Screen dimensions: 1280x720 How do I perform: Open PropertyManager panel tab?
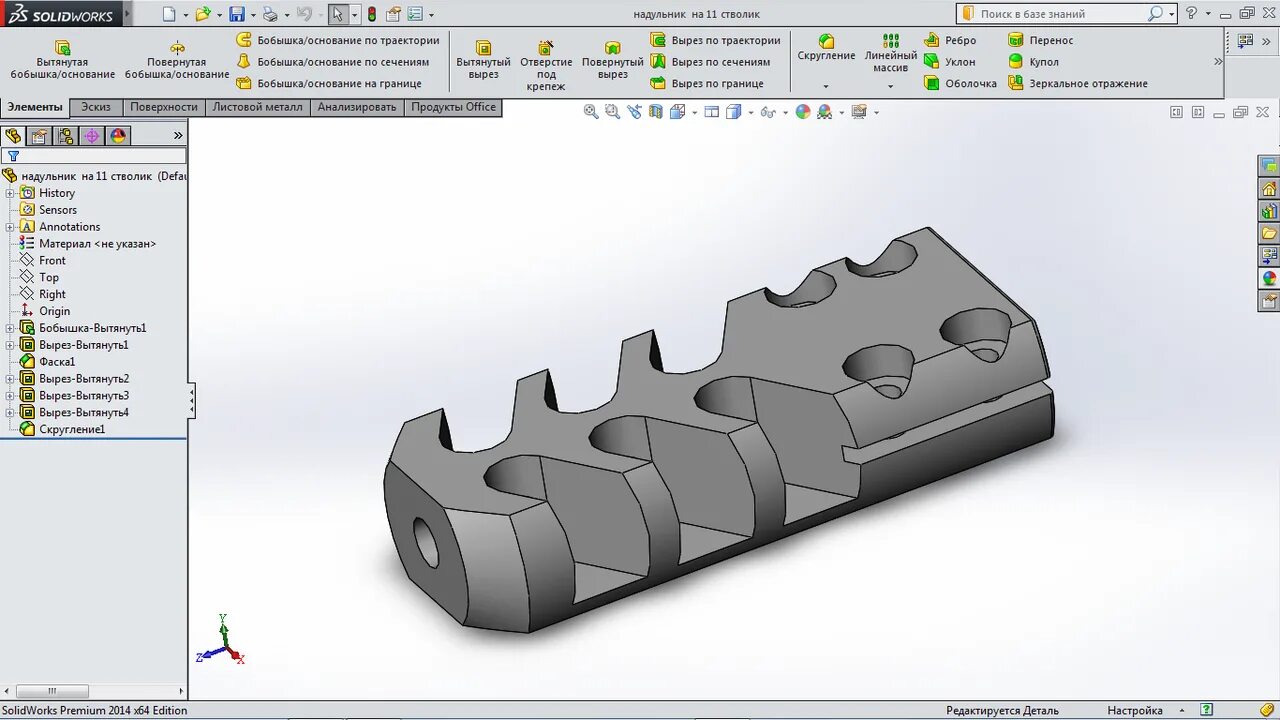pyautogui.click(x=39, y=135)
